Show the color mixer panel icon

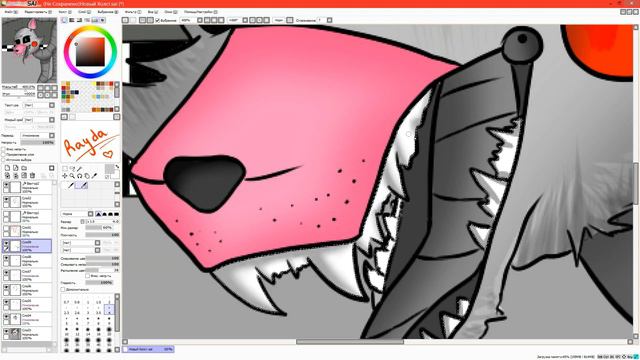pos(87,20)
